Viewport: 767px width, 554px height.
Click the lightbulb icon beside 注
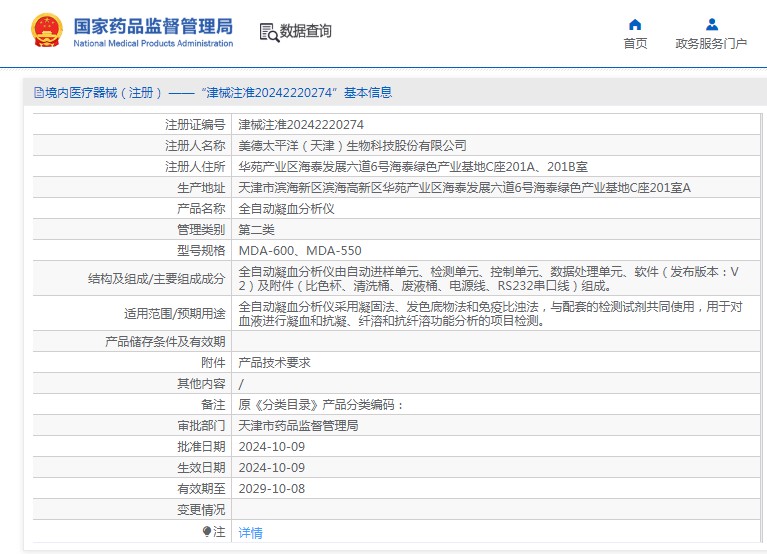tap(207, 531)
